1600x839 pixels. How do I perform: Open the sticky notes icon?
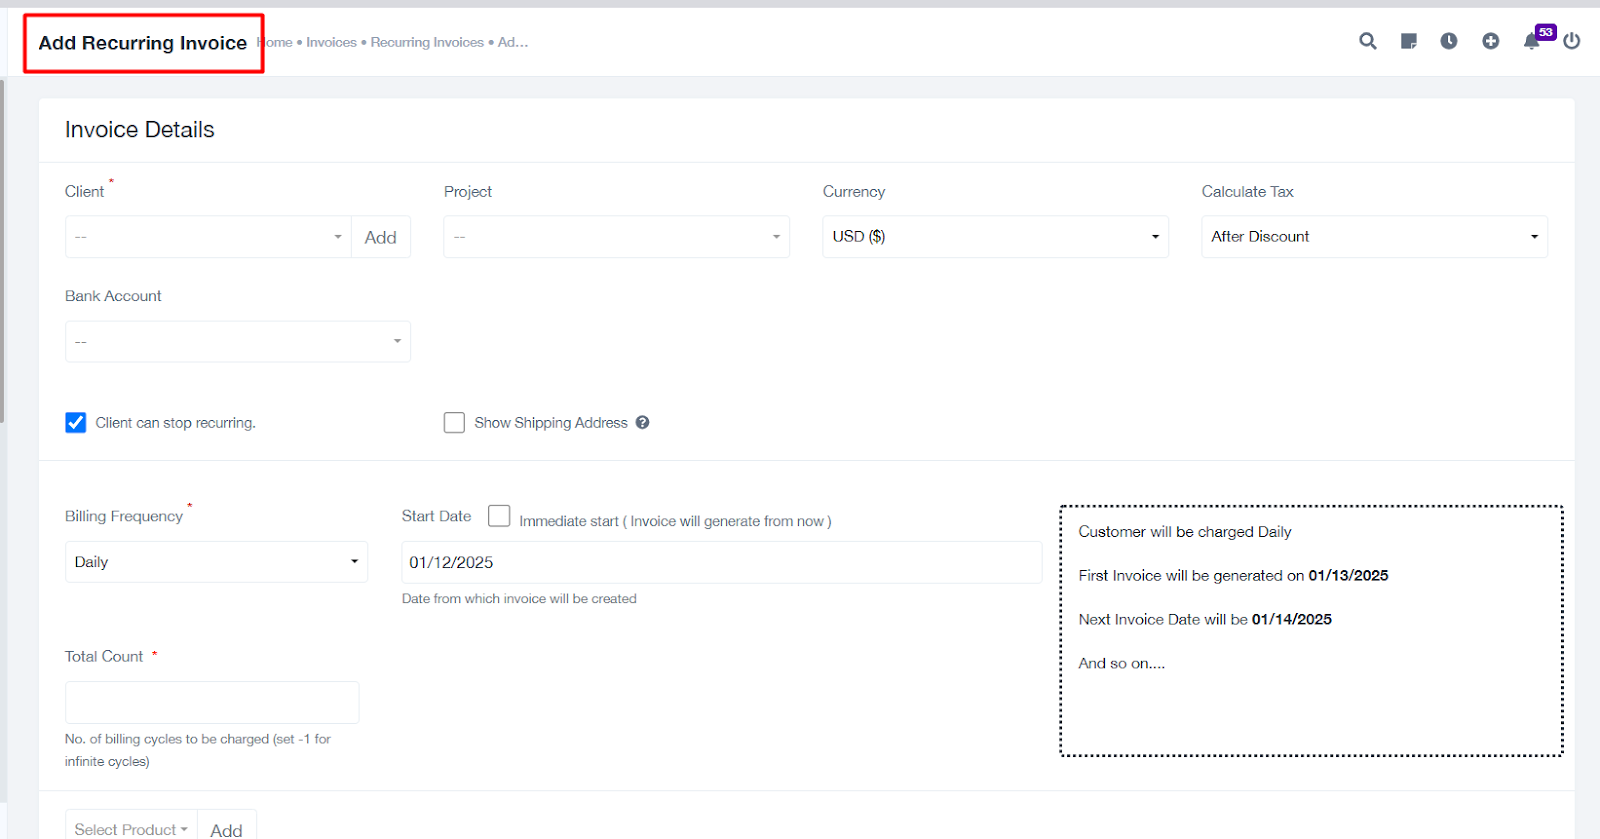[x=1408, y=41]
